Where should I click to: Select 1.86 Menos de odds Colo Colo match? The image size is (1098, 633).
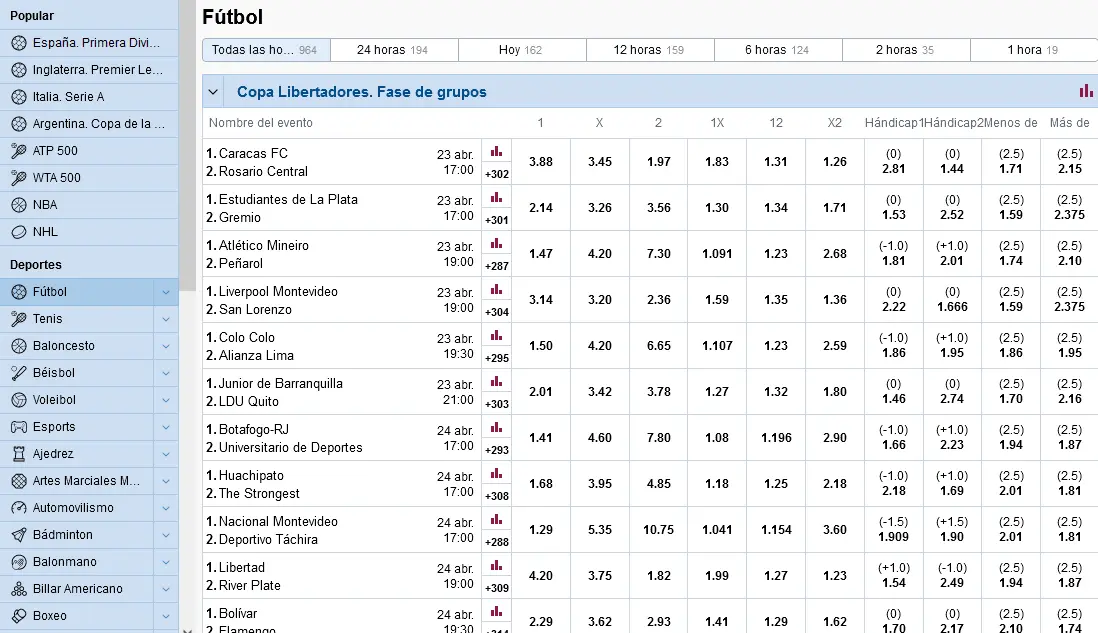(x=1010, y=346)
